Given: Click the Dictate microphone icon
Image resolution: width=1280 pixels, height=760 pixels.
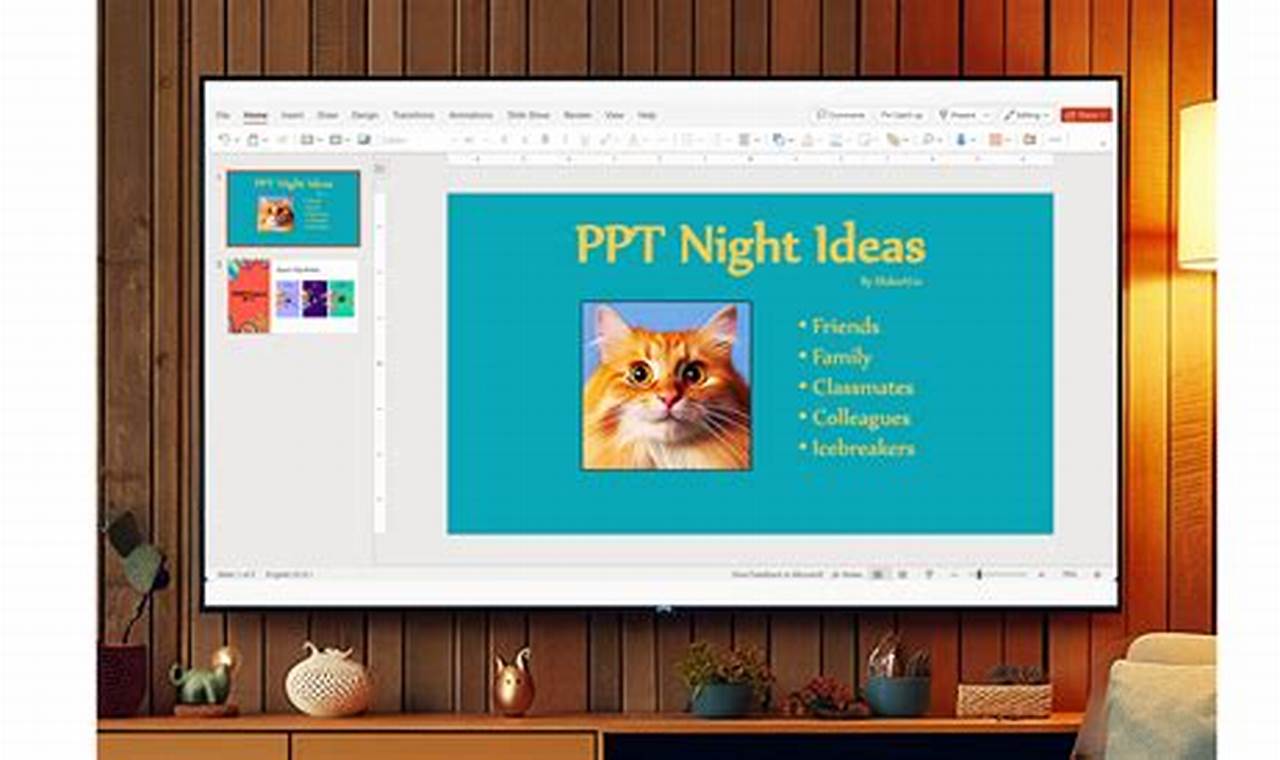Looking at the screenshot, I should tap(962, 139).
